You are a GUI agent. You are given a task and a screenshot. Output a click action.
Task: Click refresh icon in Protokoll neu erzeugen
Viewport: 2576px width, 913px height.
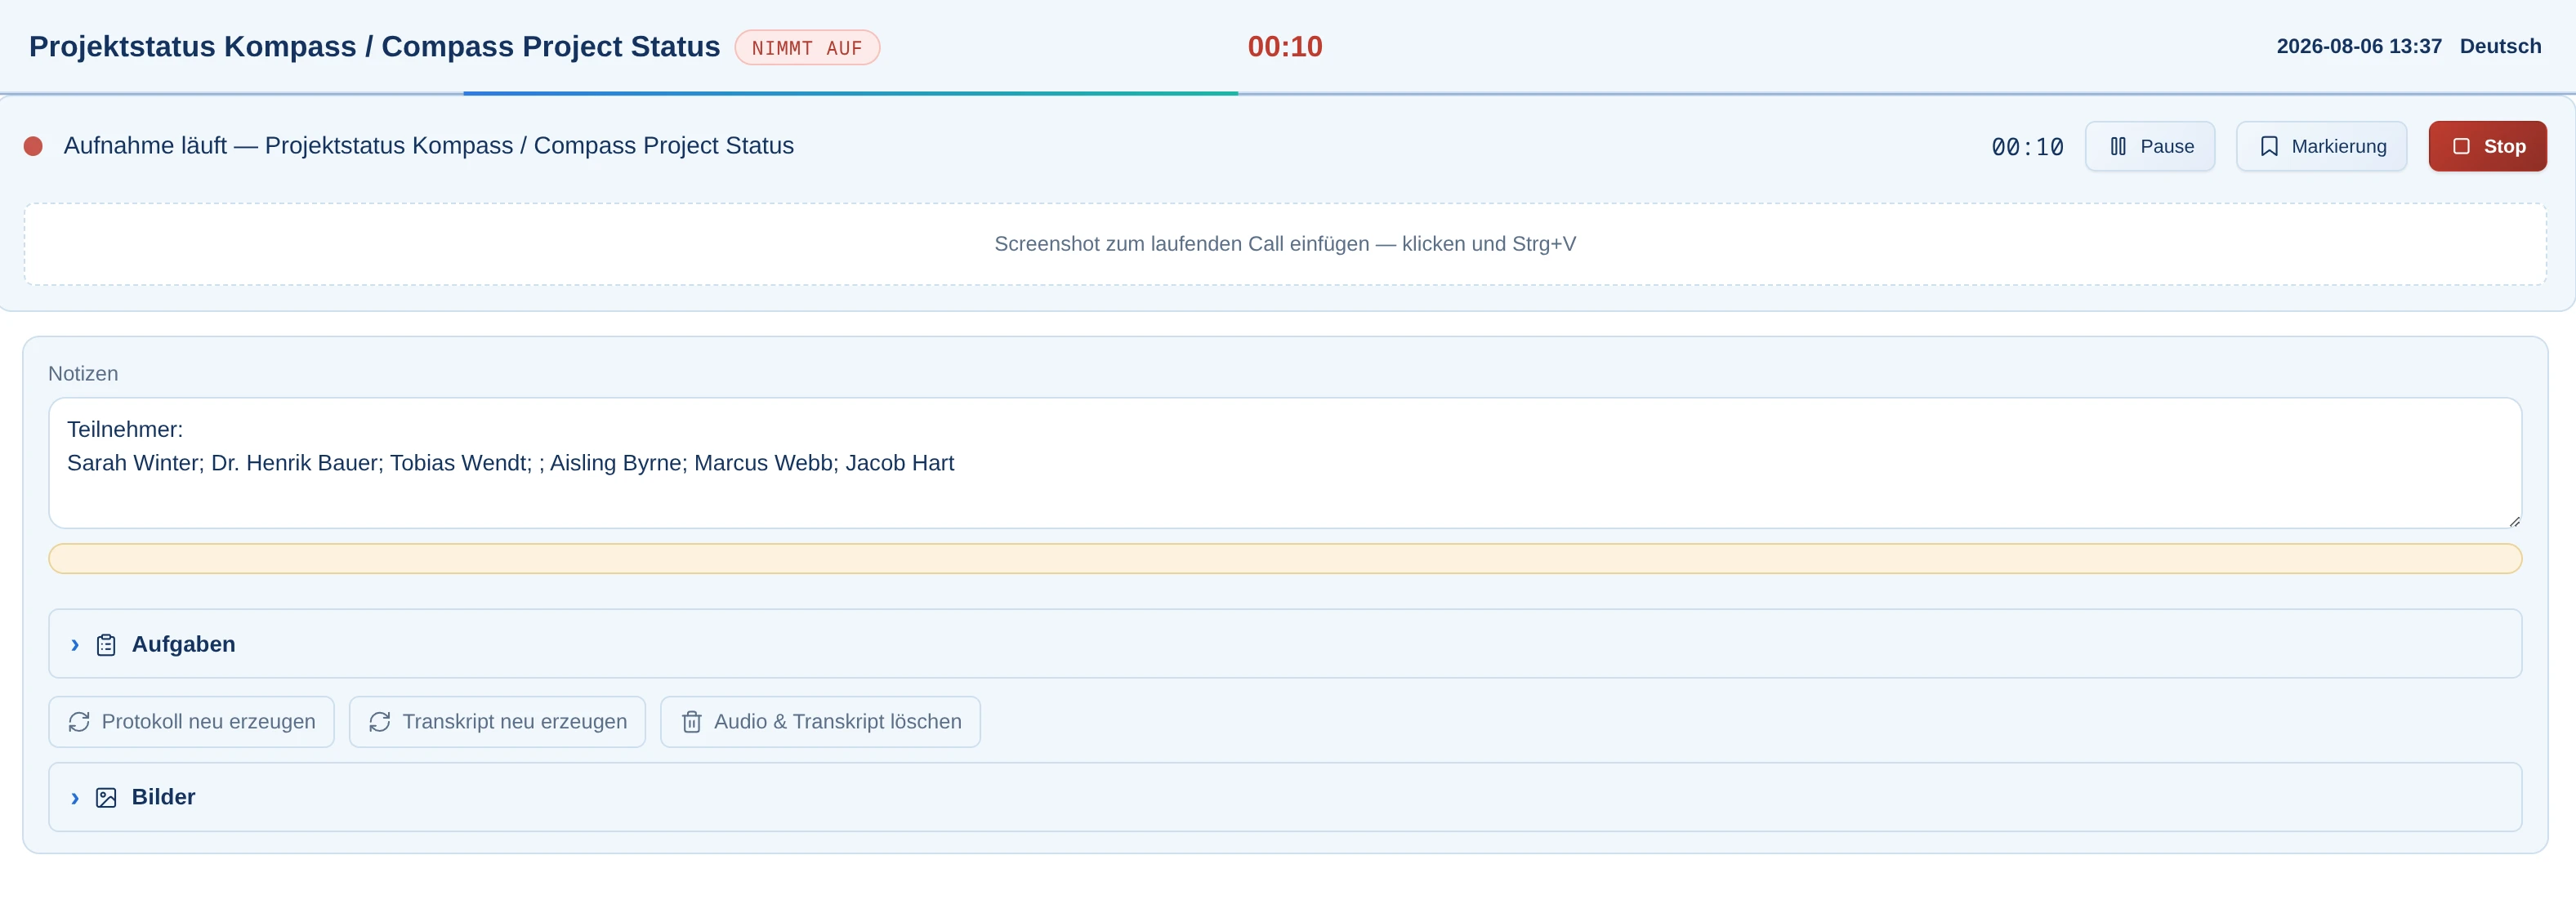tap(79, 722)
